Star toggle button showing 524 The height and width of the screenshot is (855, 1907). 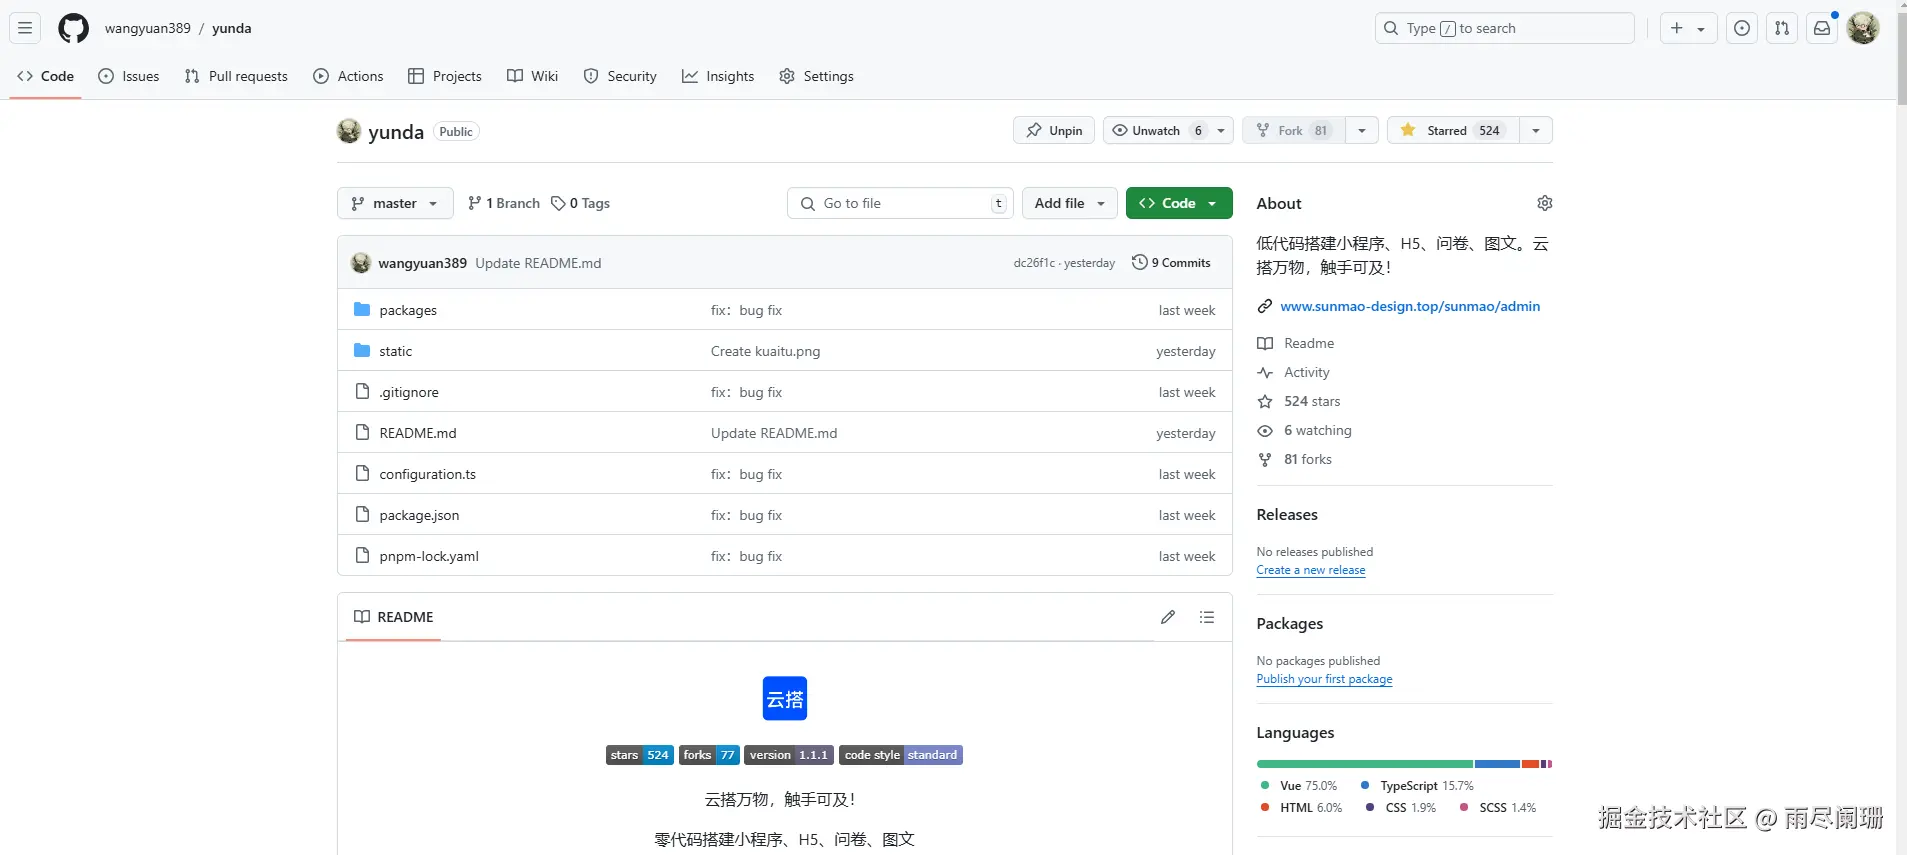(1453, 130)
